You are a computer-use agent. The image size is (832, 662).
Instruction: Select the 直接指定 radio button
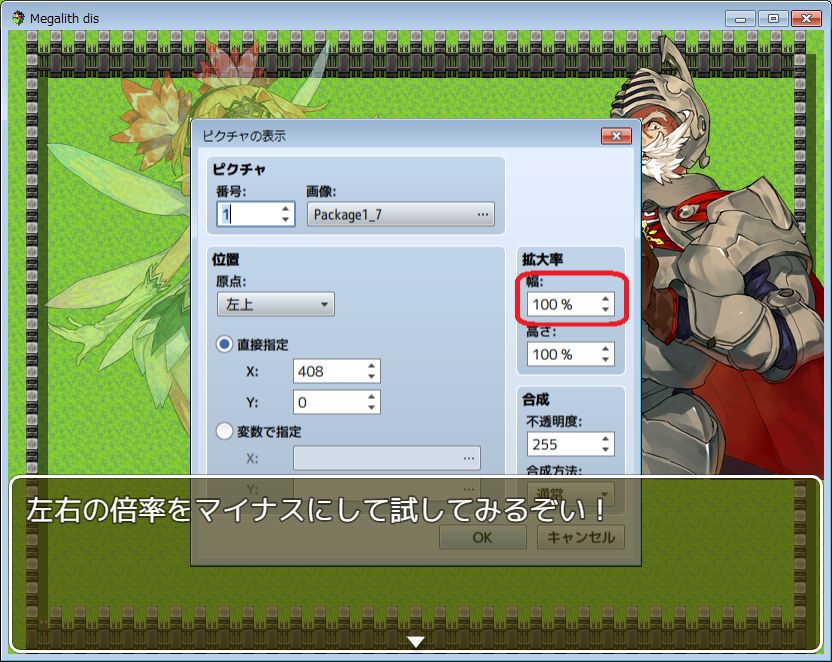point(224,344)
